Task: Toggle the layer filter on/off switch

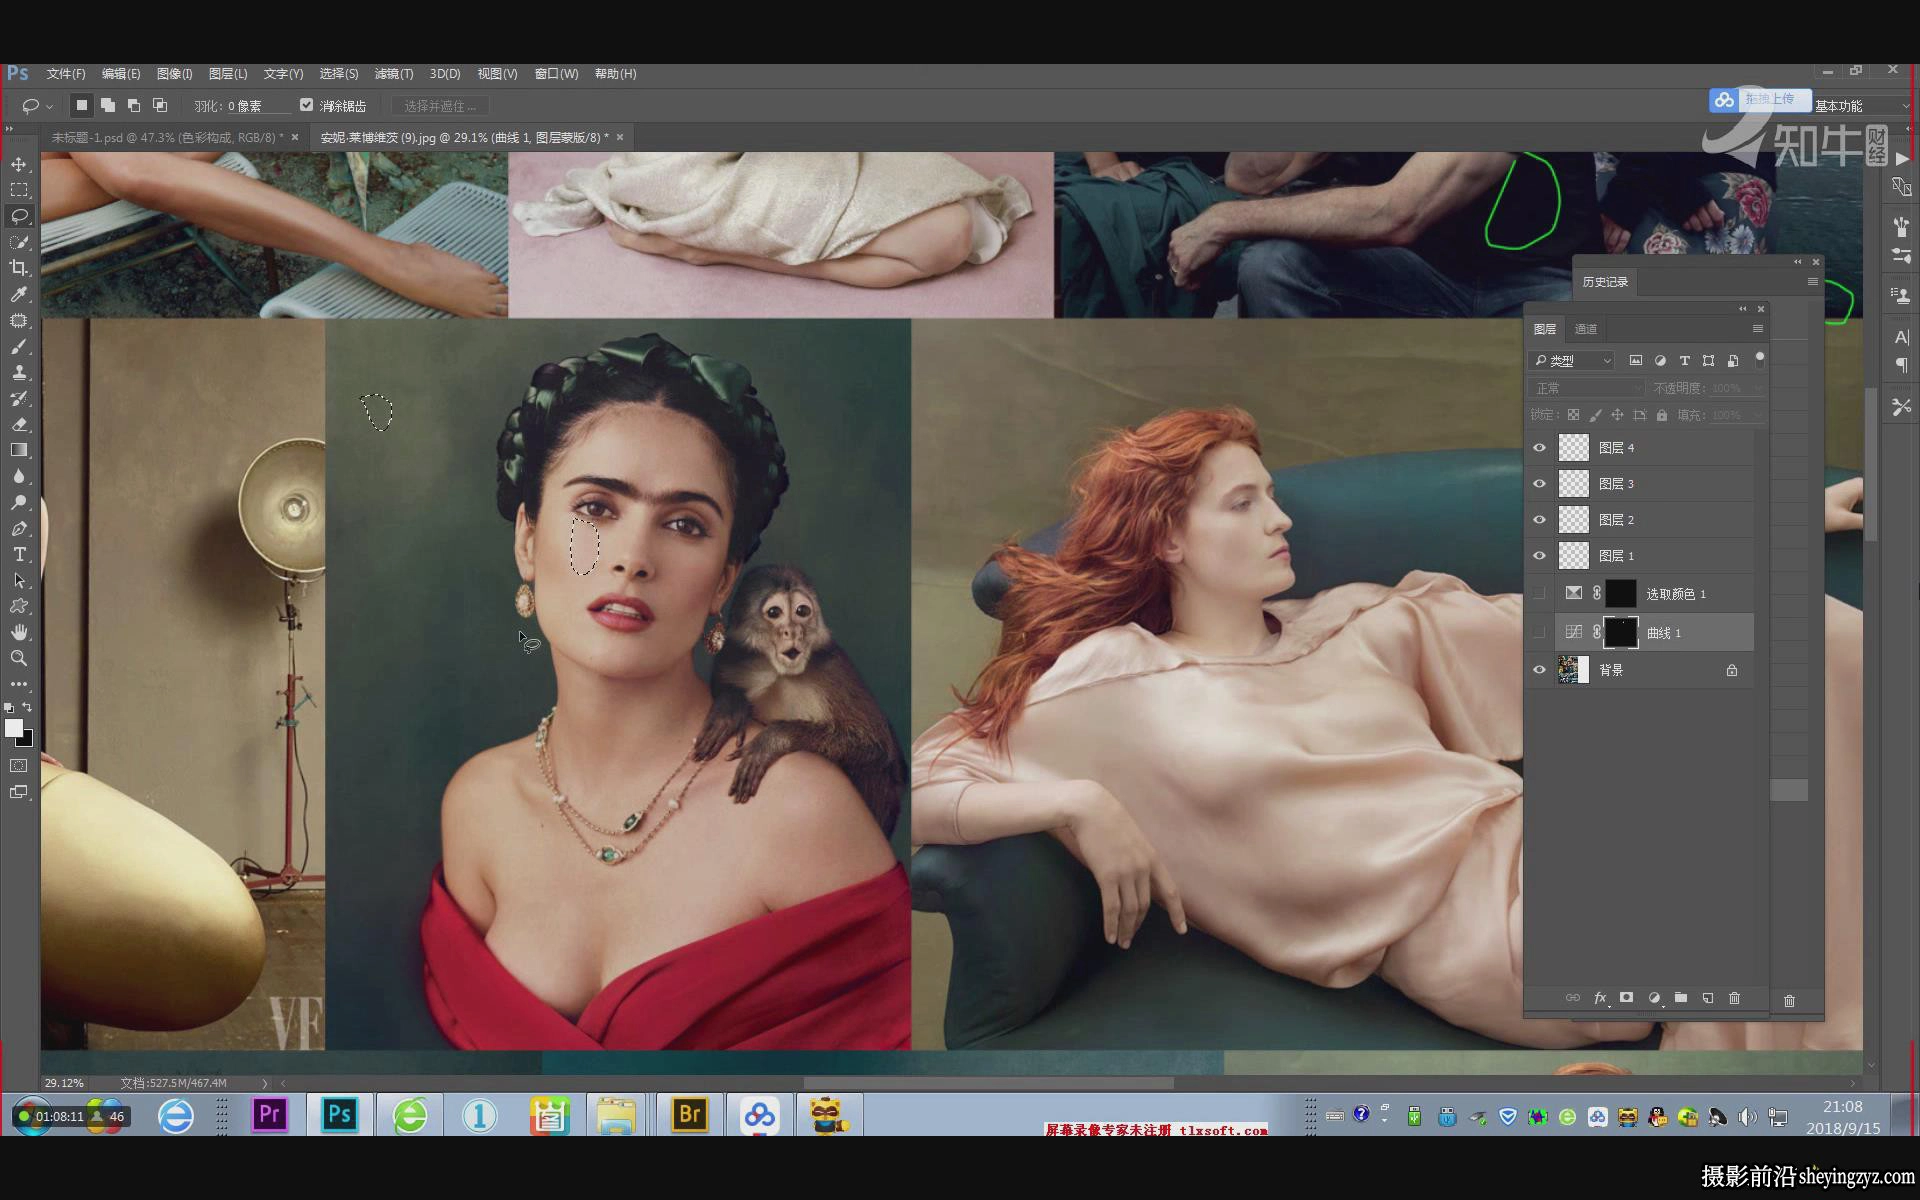Action: pyautogui.click(x=1760, y=358)
